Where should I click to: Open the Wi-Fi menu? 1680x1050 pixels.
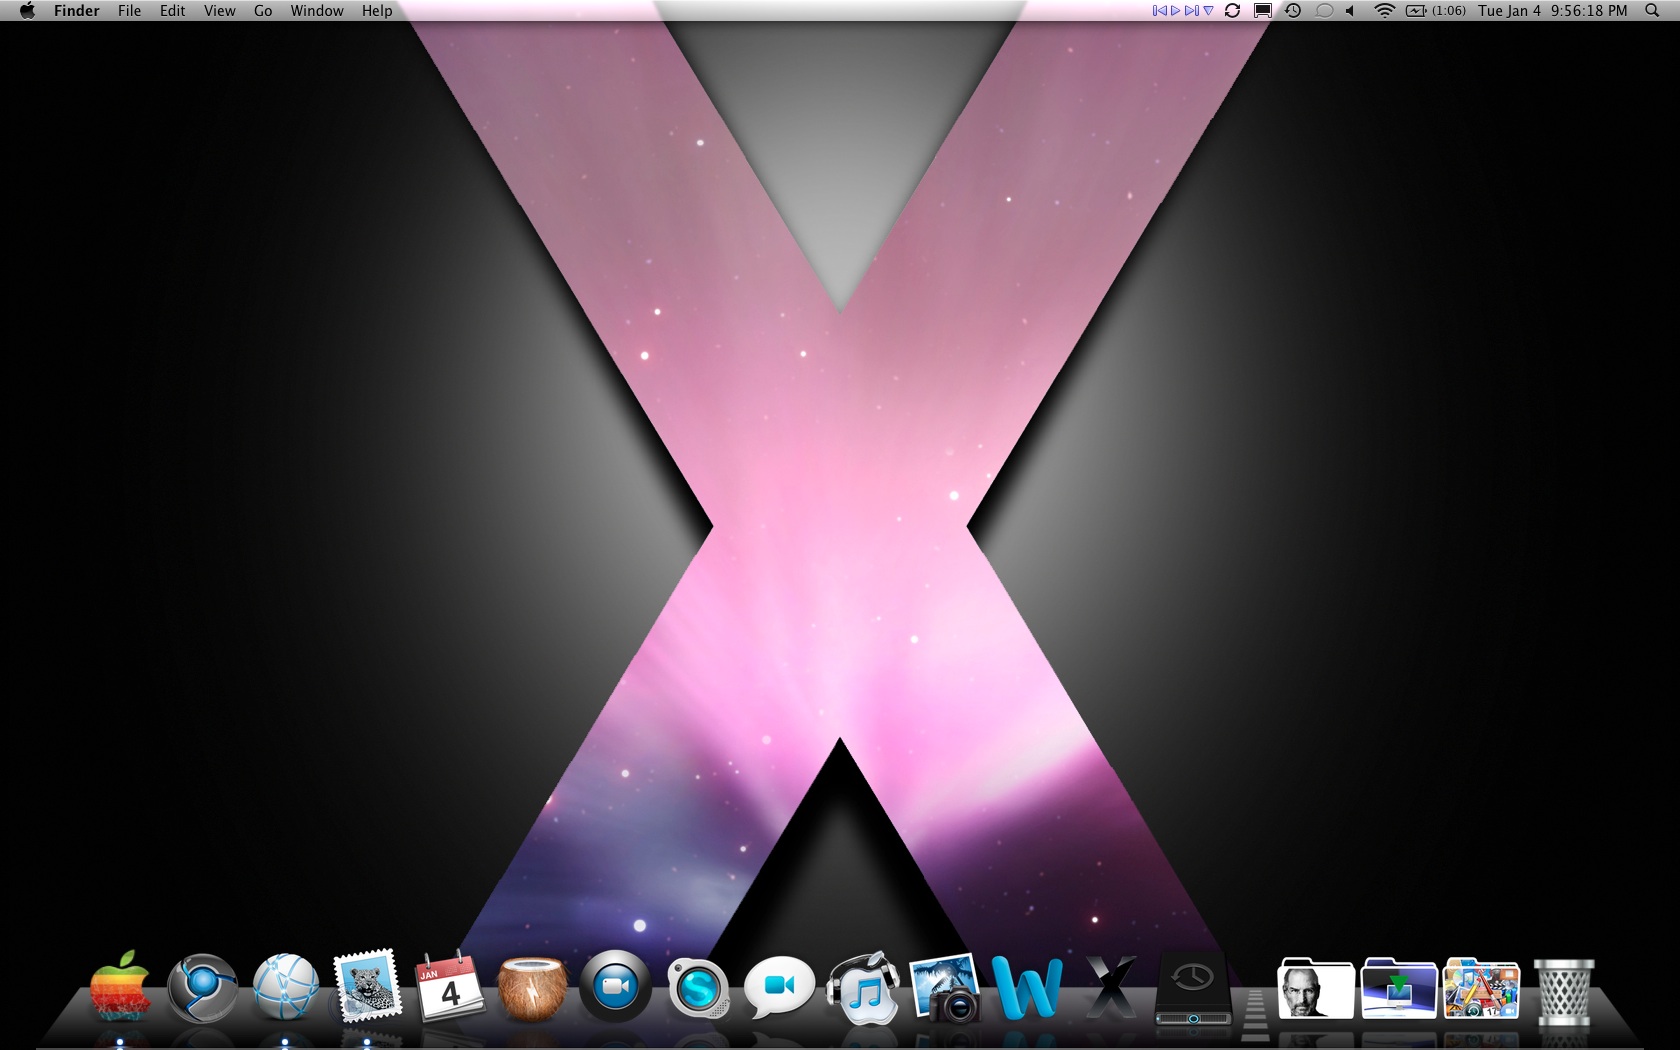(1384, 11)
